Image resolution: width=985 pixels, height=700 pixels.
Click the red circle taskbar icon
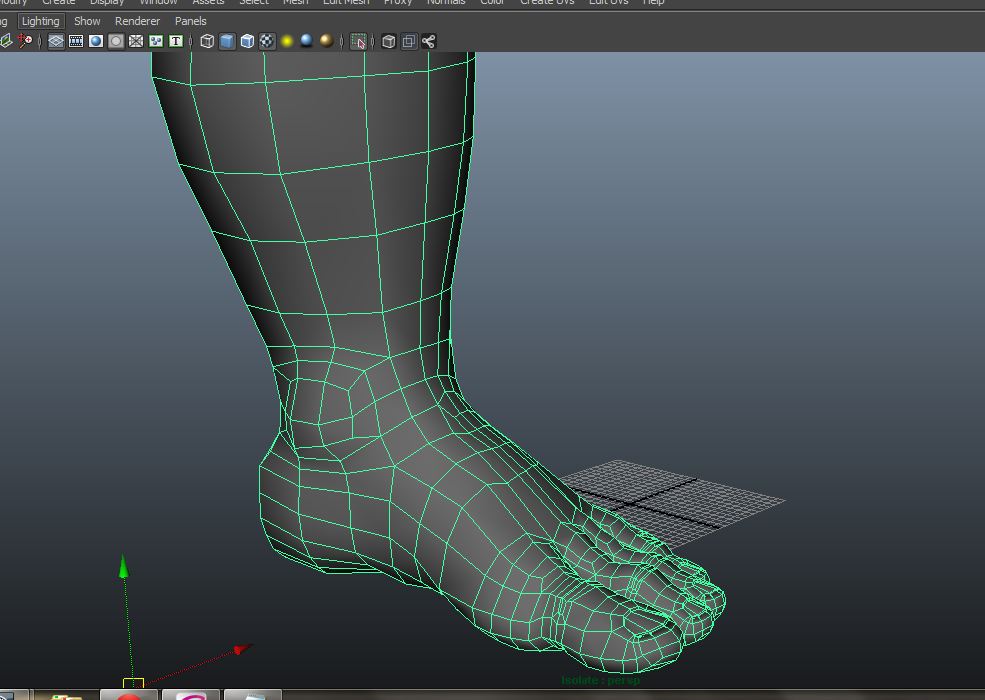click(x=130, y=695)
